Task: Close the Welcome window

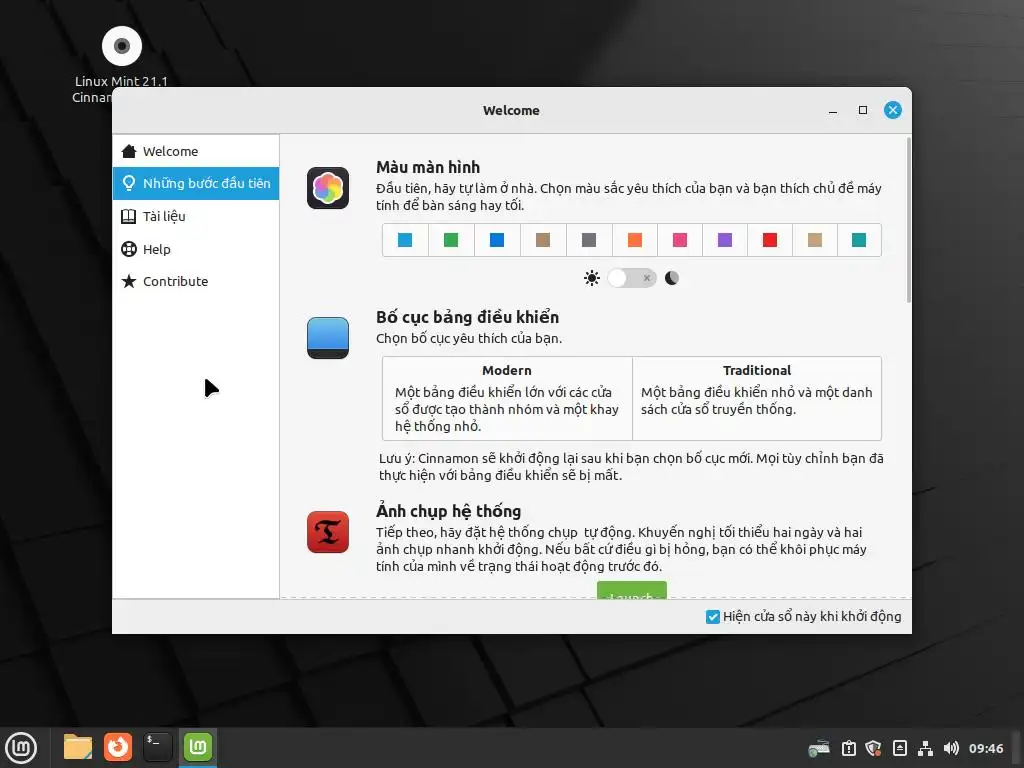Action: click(893, 110)
